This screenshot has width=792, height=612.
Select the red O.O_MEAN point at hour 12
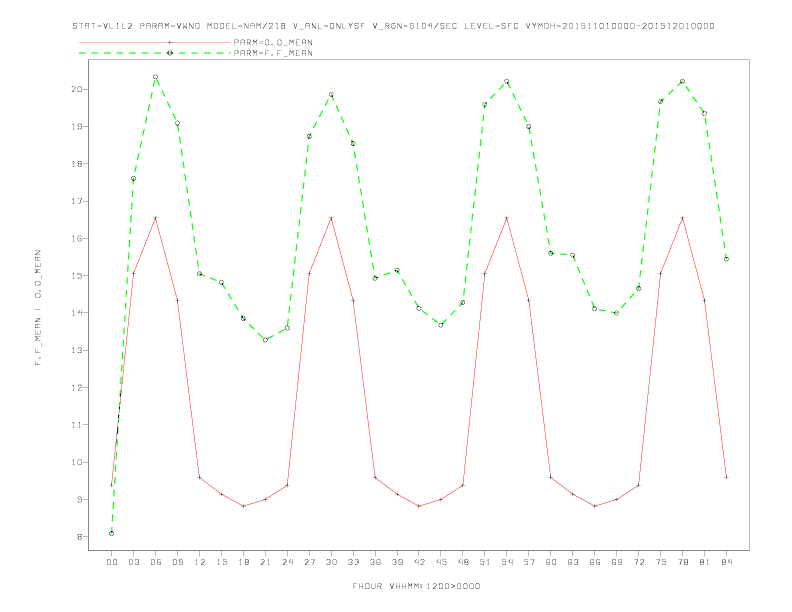tap(200, 477)
